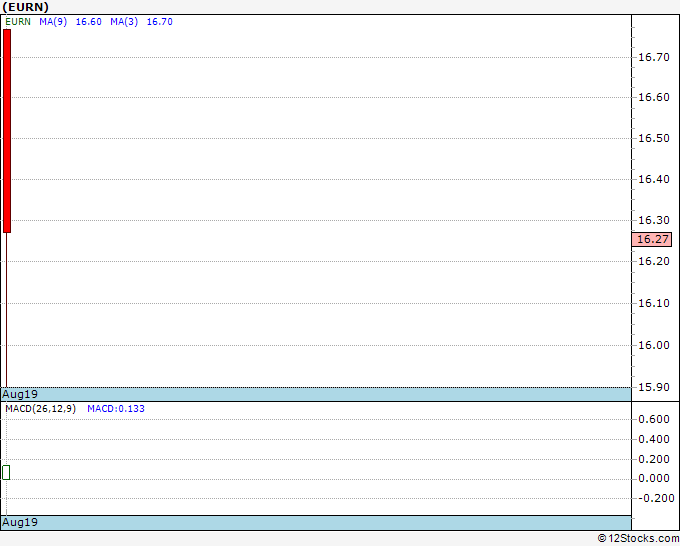Click the MACD:0.133 value readout
Viewport: 680px width, 546px height.
click(x=116, y=409)
